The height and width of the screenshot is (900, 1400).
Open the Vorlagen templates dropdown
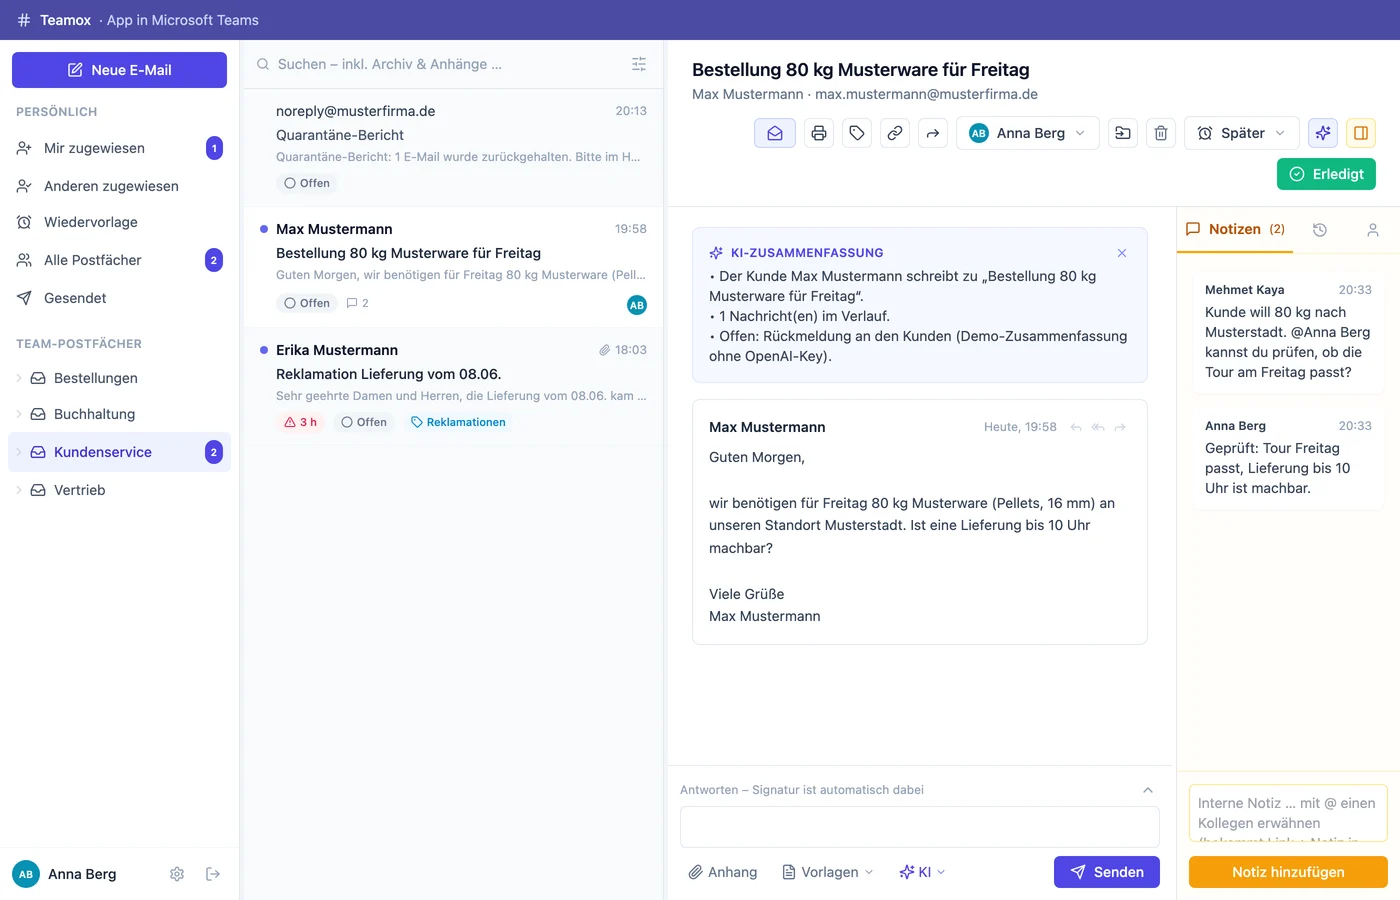coord(827,872)
